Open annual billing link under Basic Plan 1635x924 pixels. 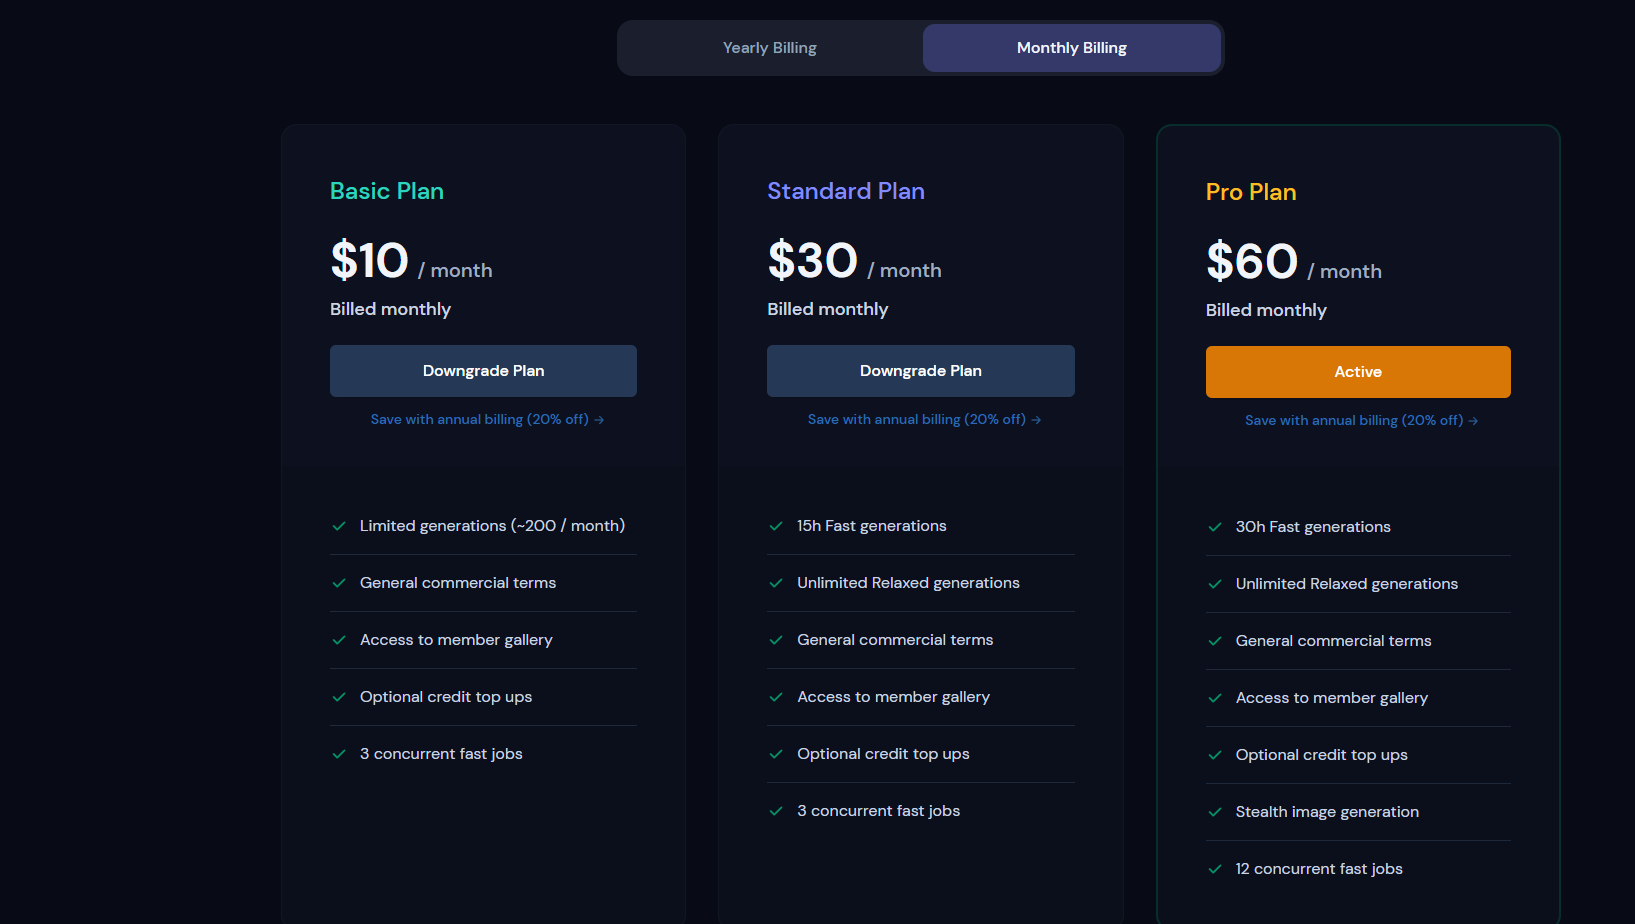coord(486,420)
